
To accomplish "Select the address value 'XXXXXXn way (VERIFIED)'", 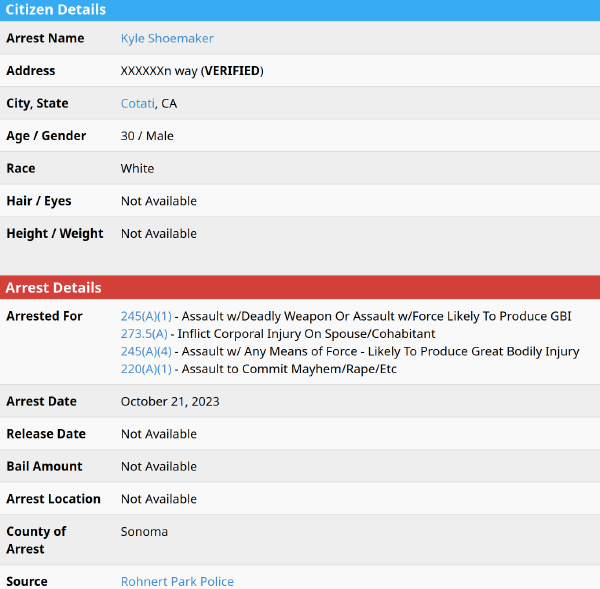I will tap(192, 71).
